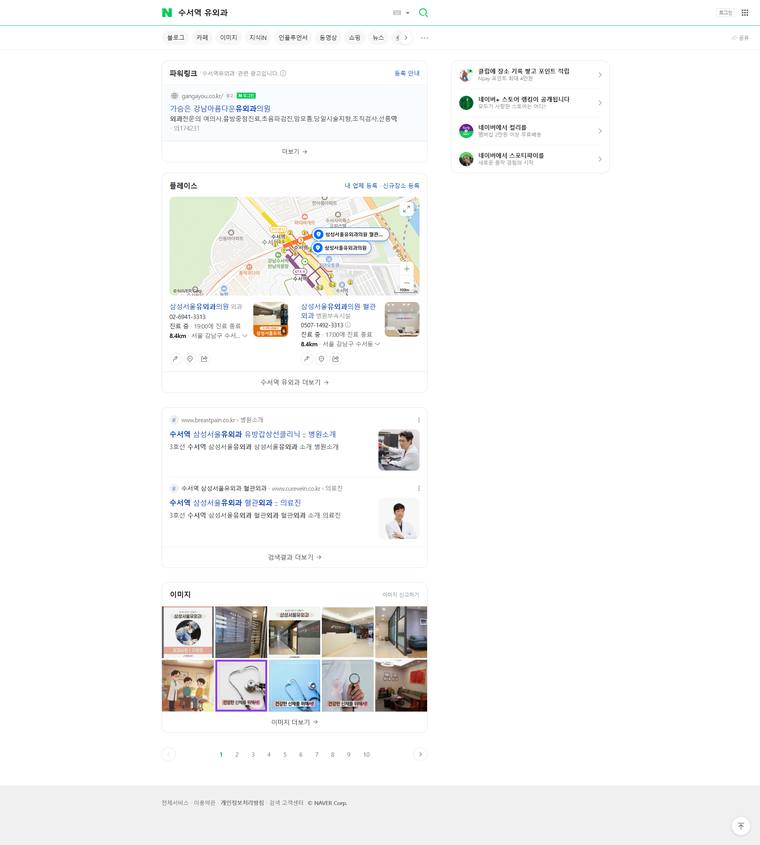
Task: Click the info icon beside 파워링크 notice
Action: 283,73
